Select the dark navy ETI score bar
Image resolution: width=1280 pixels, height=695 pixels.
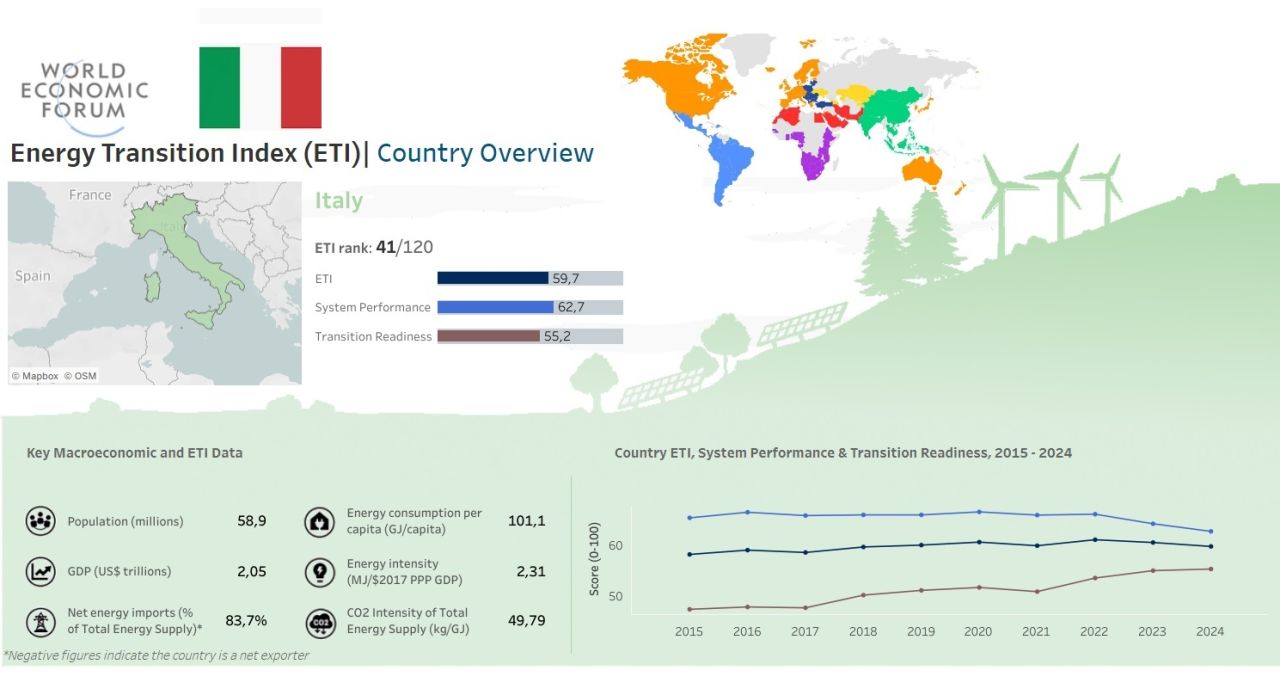click(493, 278)
